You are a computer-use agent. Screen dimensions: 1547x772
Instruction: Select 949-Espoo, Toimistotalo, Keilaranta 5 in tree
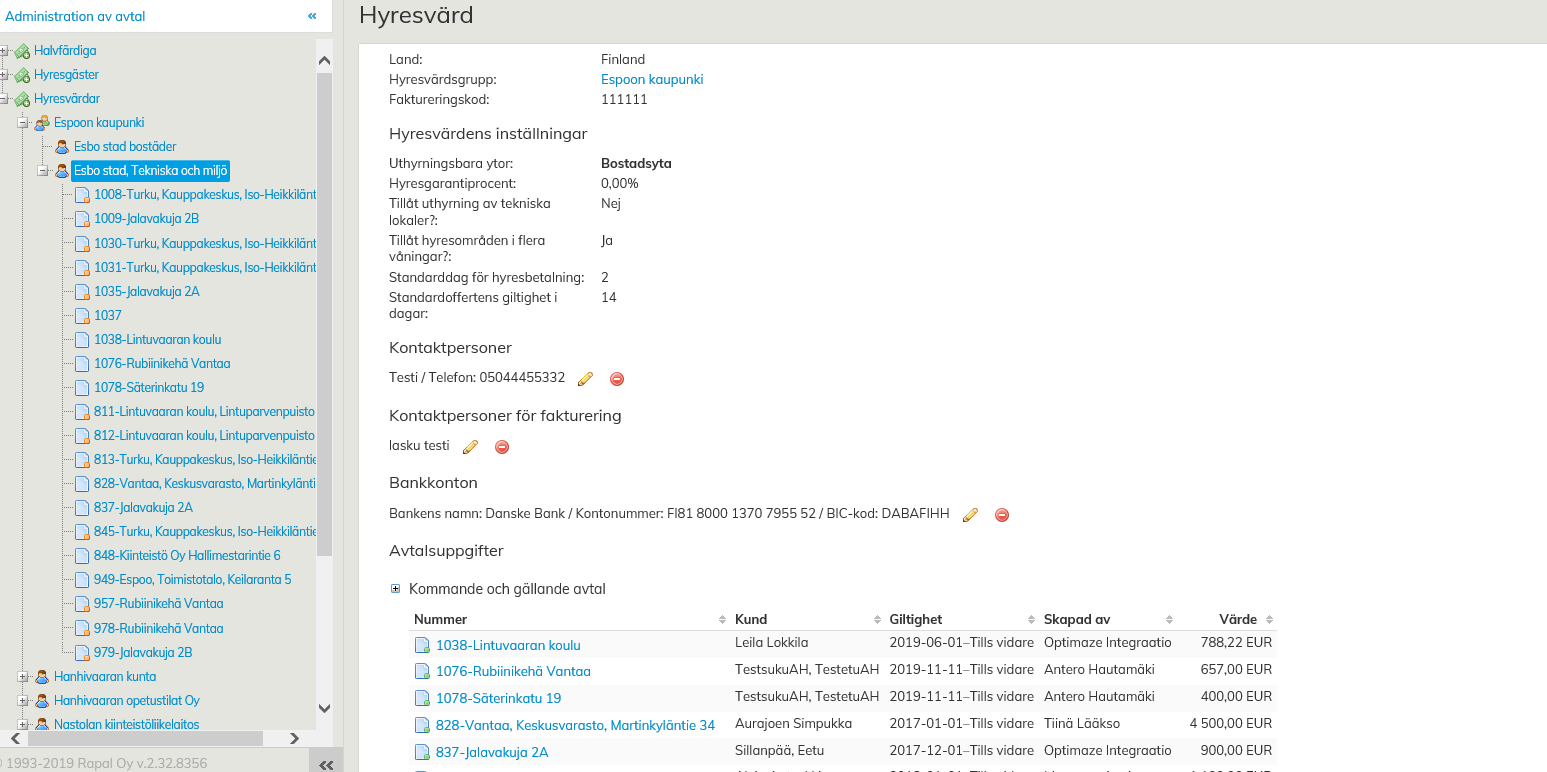click(192, 580)
